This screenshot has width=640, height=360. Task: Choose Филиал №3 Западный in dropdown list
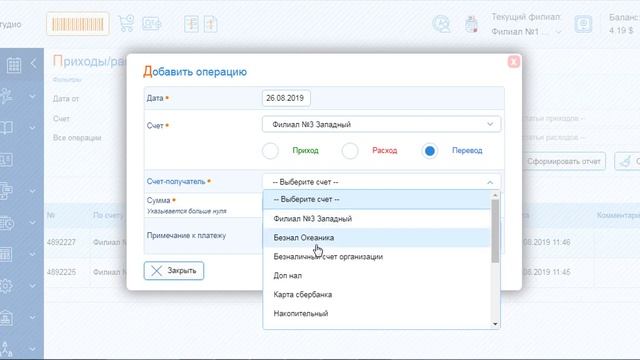tap(377, 219)
